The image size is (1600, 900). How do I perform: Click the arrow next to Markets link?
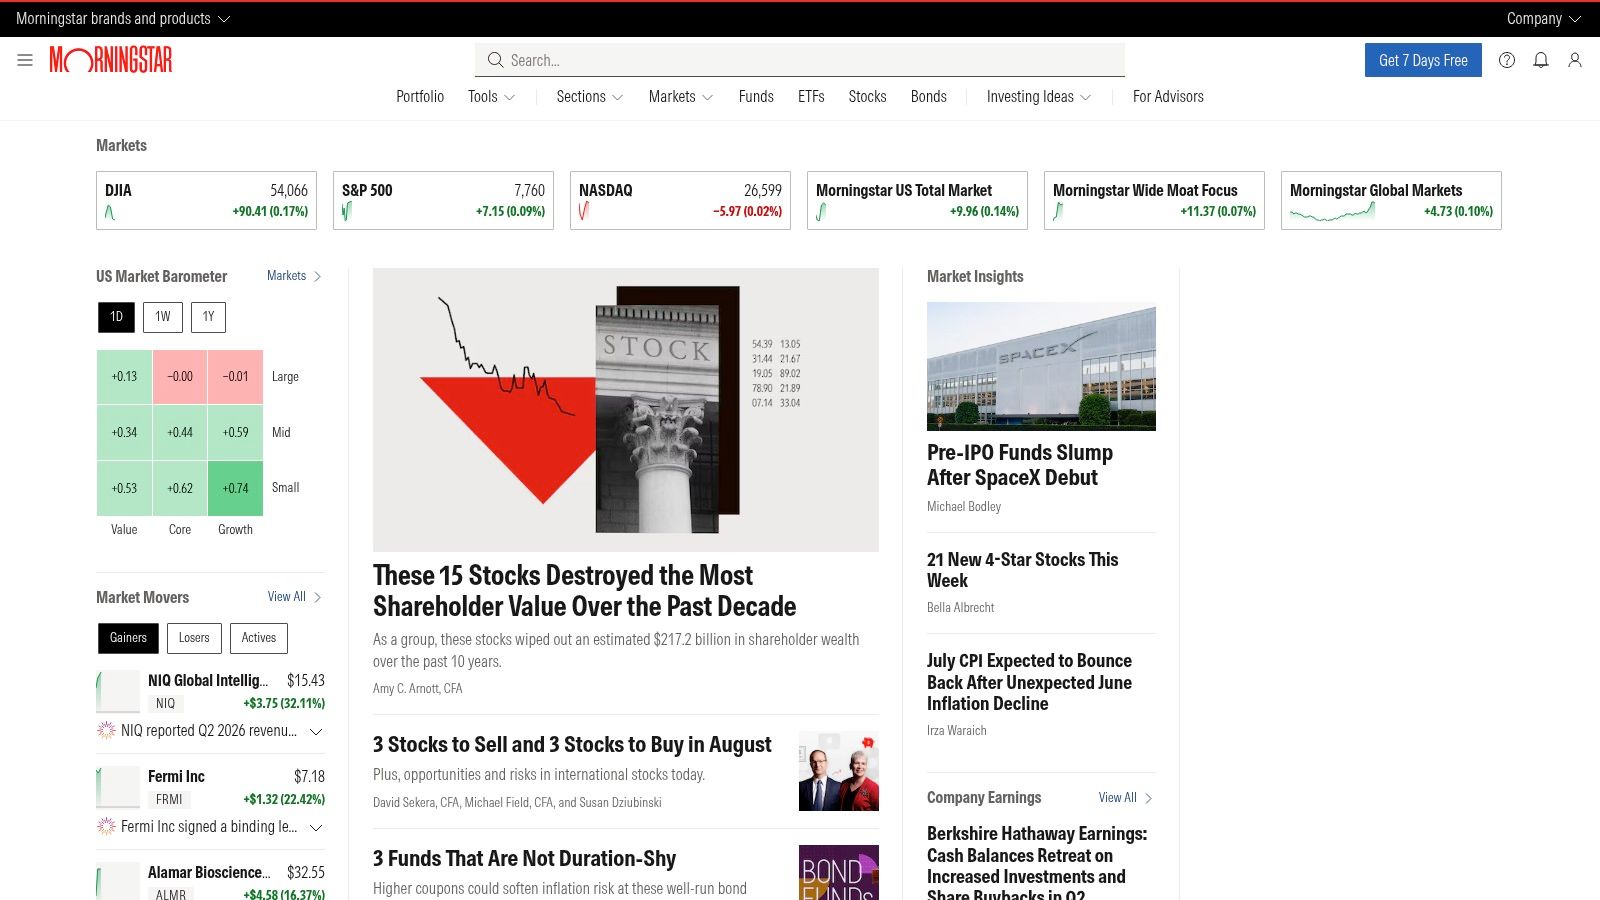click(x=318, y=276)
